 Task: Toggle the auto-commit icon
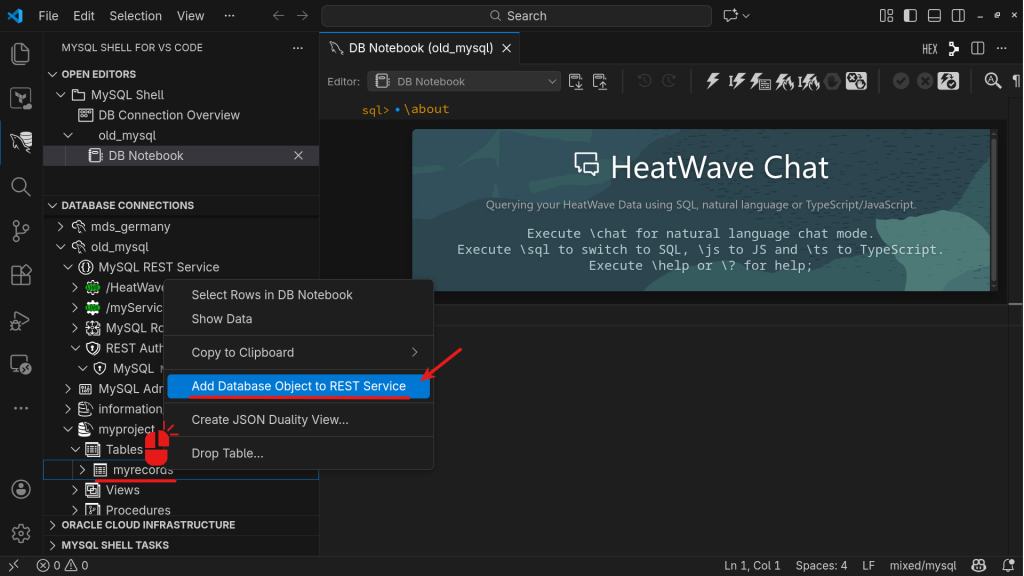pos(948,81)
